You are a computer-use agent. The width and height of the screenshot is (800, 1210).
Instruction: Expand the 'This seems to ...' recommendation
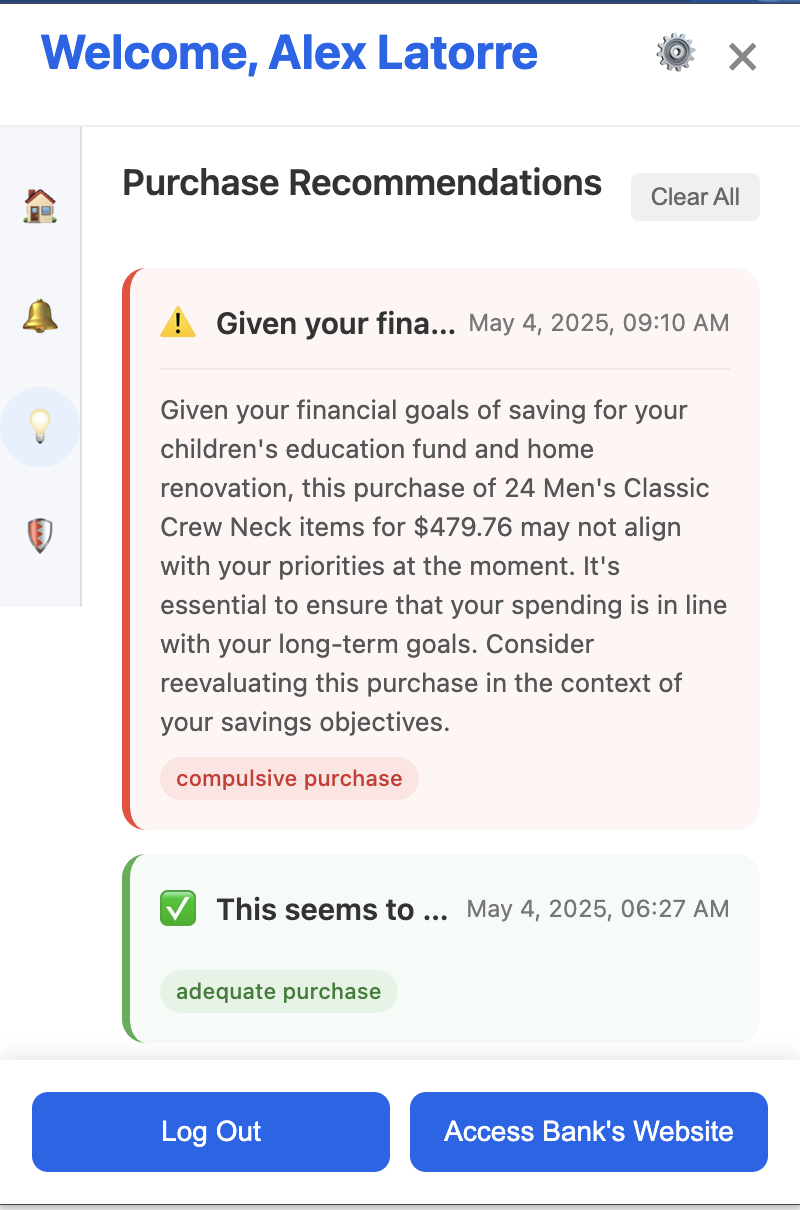point(332,909)
